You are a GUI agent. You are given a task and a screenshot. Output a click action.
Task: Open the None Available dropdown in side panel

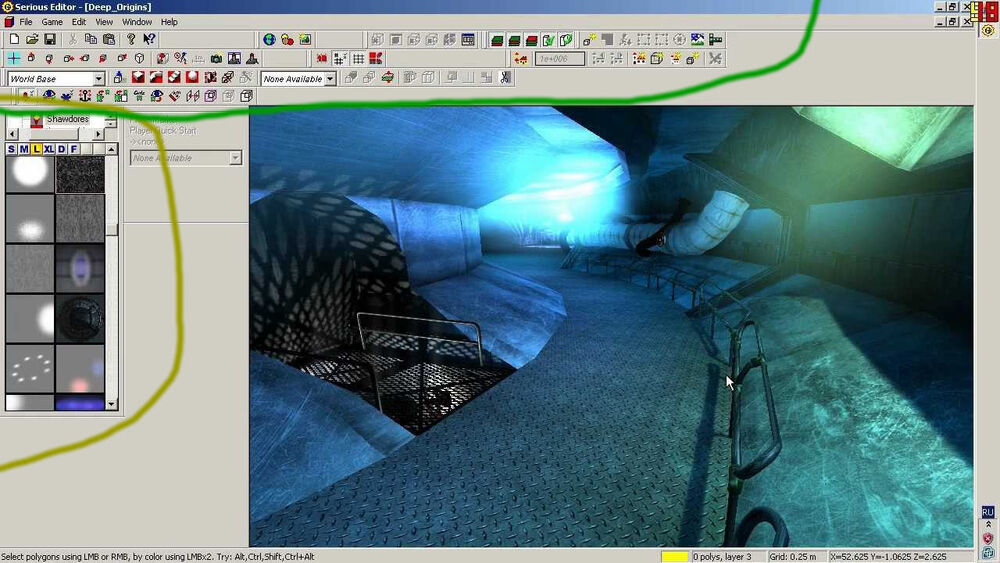(235, 157)
